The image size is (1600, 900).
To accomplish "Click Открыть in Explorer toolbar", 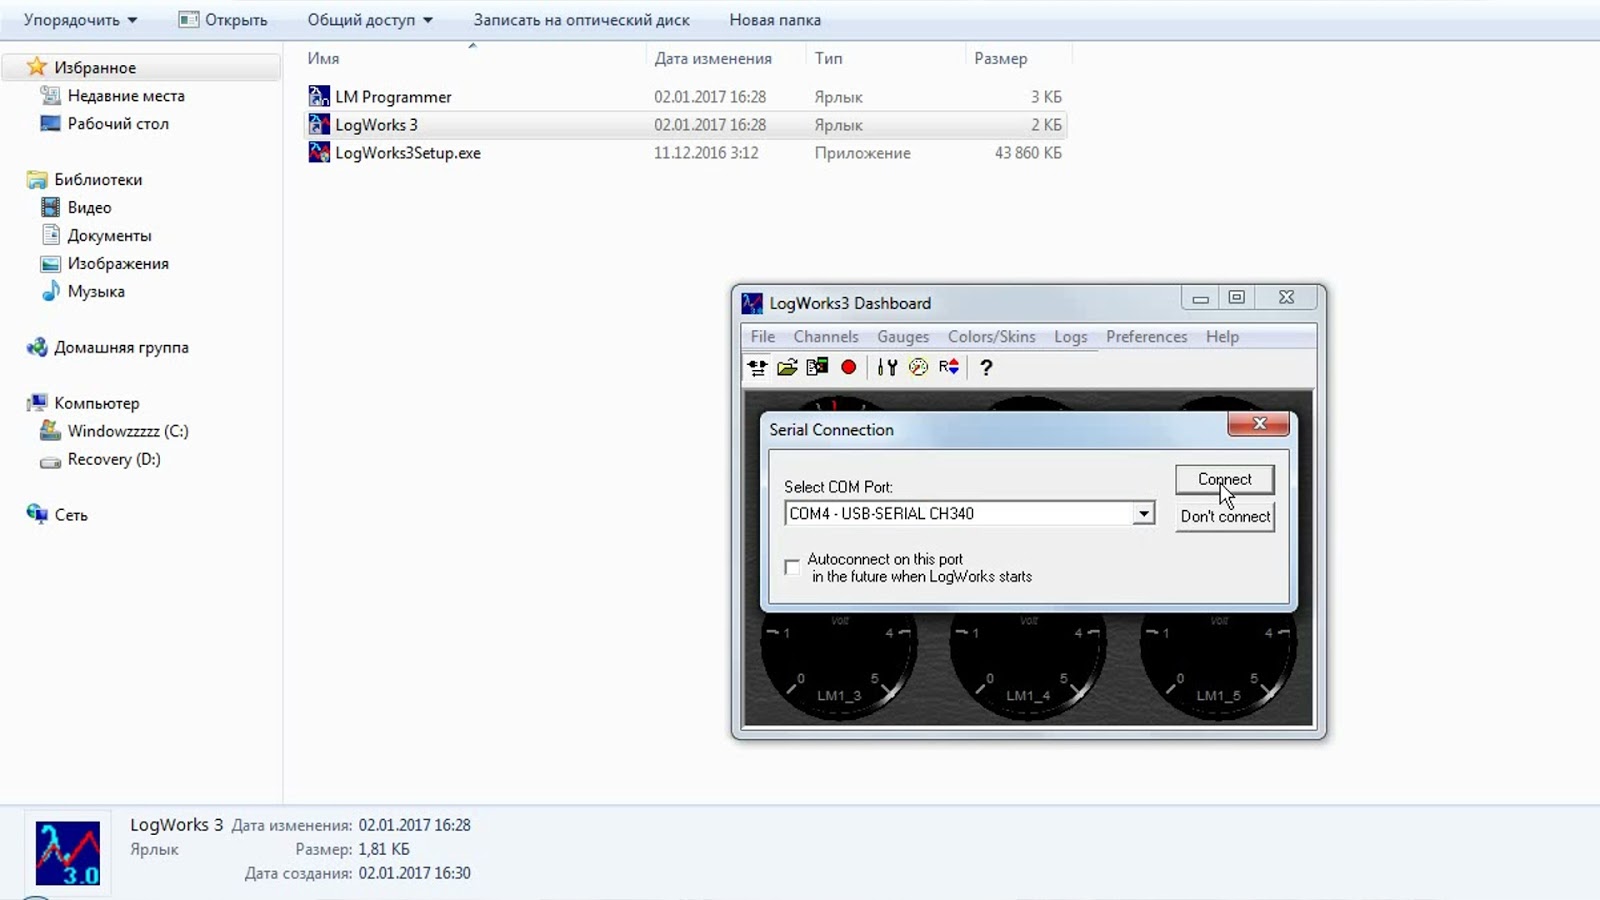I will tap(223, 20).
